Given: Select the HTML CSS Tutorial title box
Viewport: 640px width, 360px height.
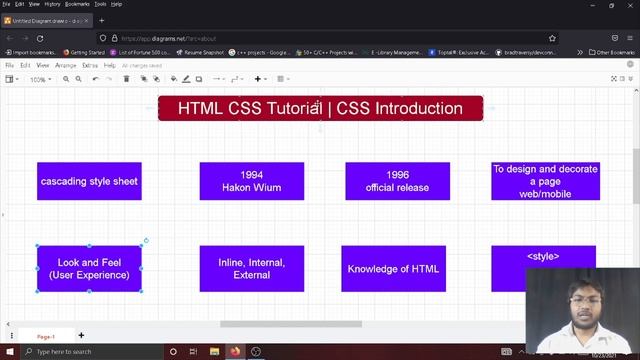Looking at the screenshot, I should click(320, 108).
